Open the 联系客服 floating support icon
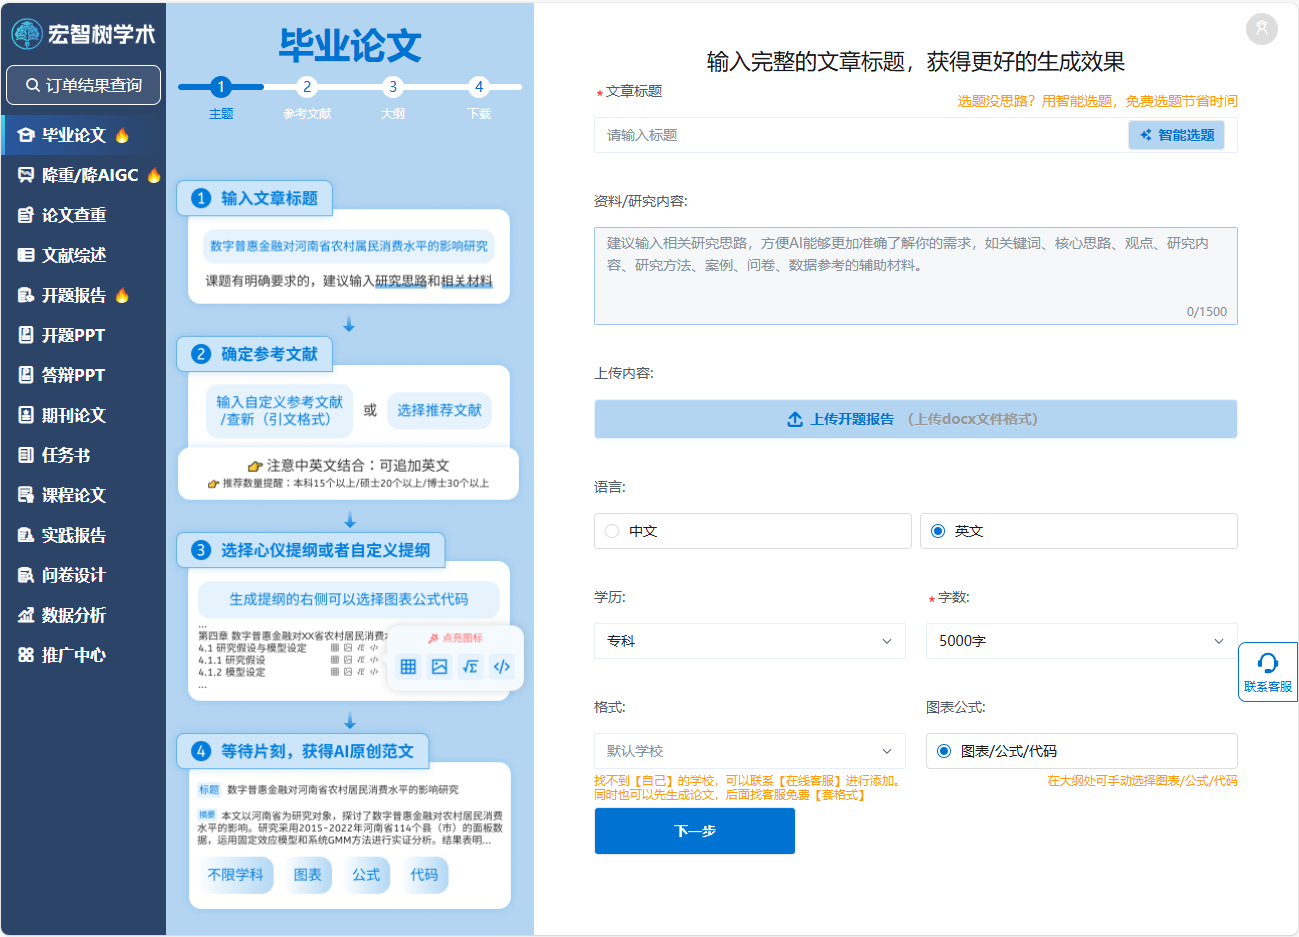This screenshot has width=1299, height=937. (x=1267, y=672)
